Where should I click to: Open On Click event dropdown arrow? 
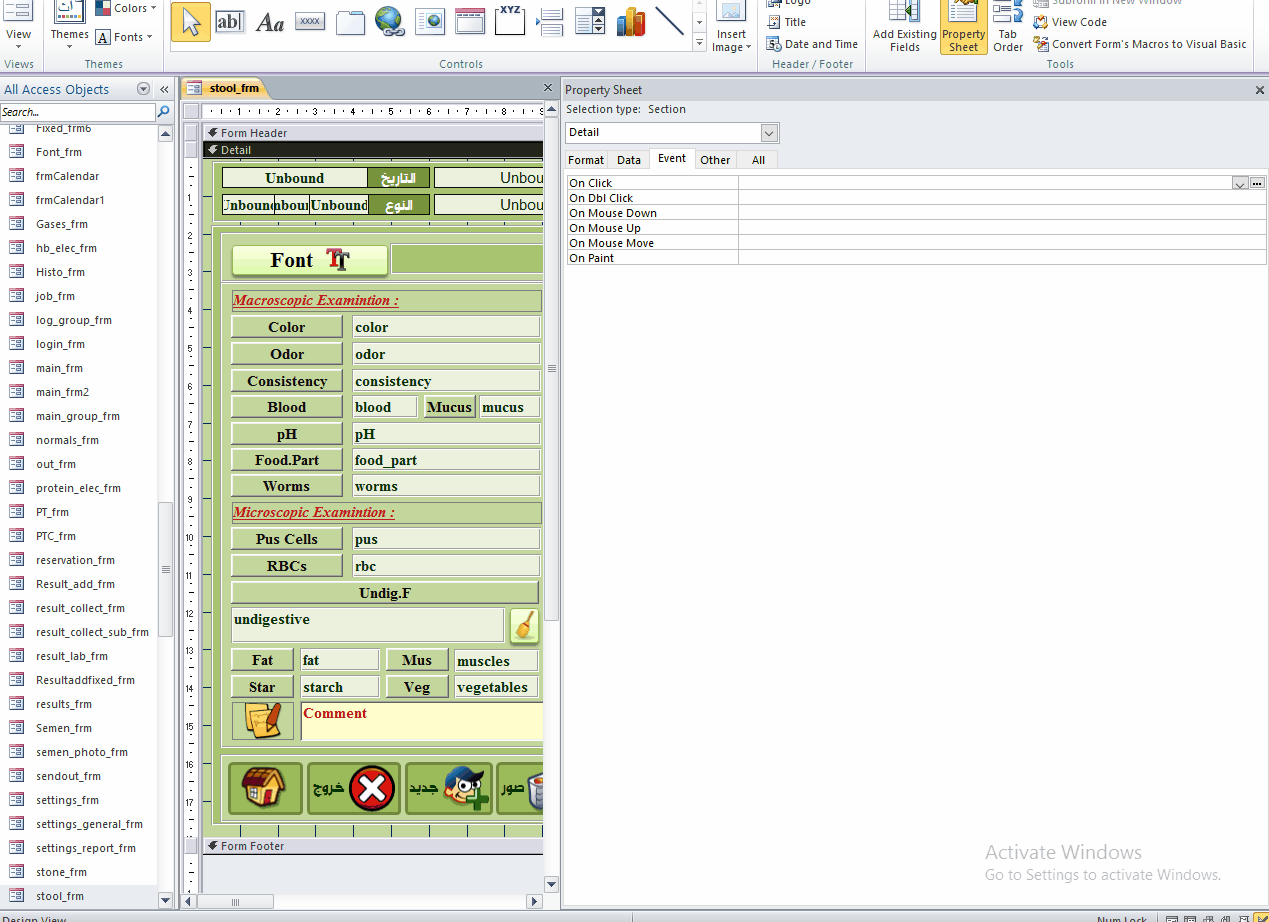click(x=1240, y=183)
